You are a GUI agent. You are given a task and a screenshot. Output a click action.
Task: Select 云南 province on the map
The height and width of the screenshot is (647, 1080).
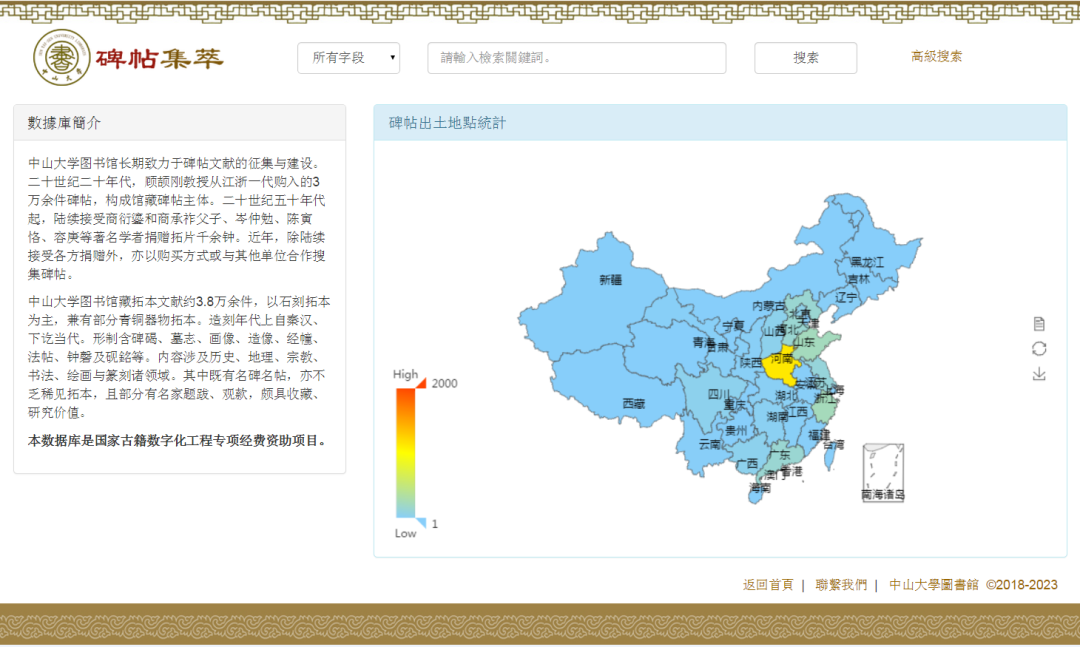pyautogui.click(x=709, y=444)
